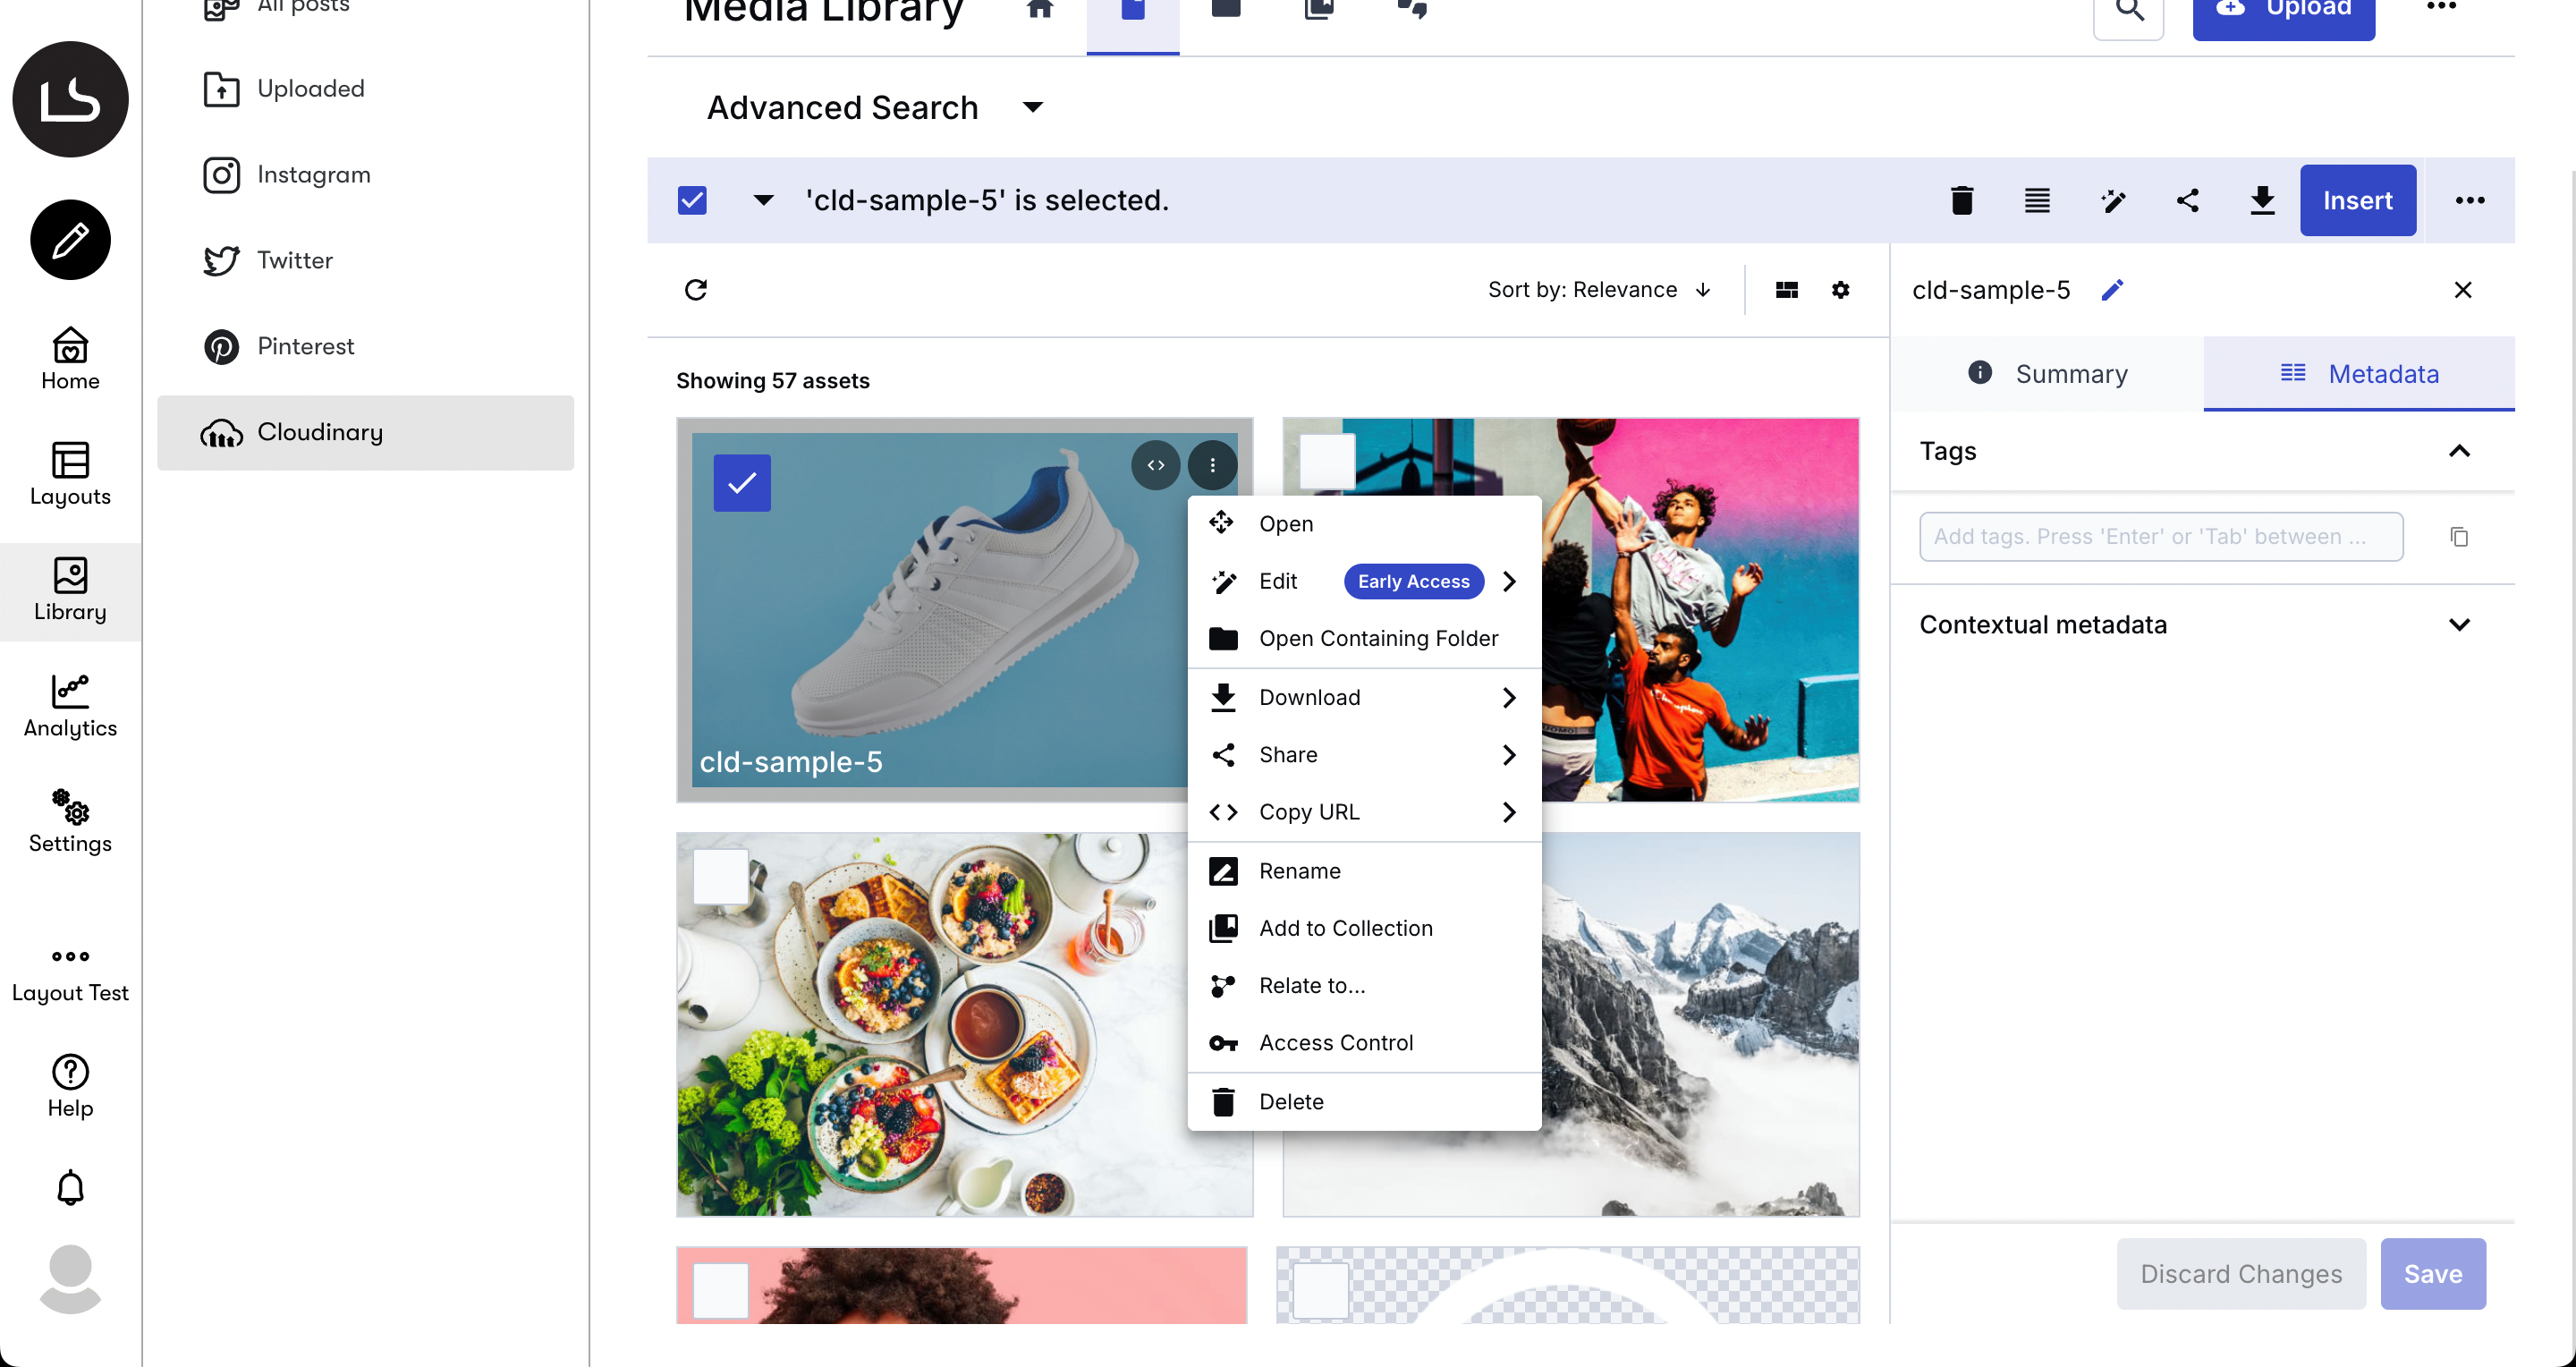Click the Upload button
This screenshot has width=2576, height=1367.
tap(2284, 12)
